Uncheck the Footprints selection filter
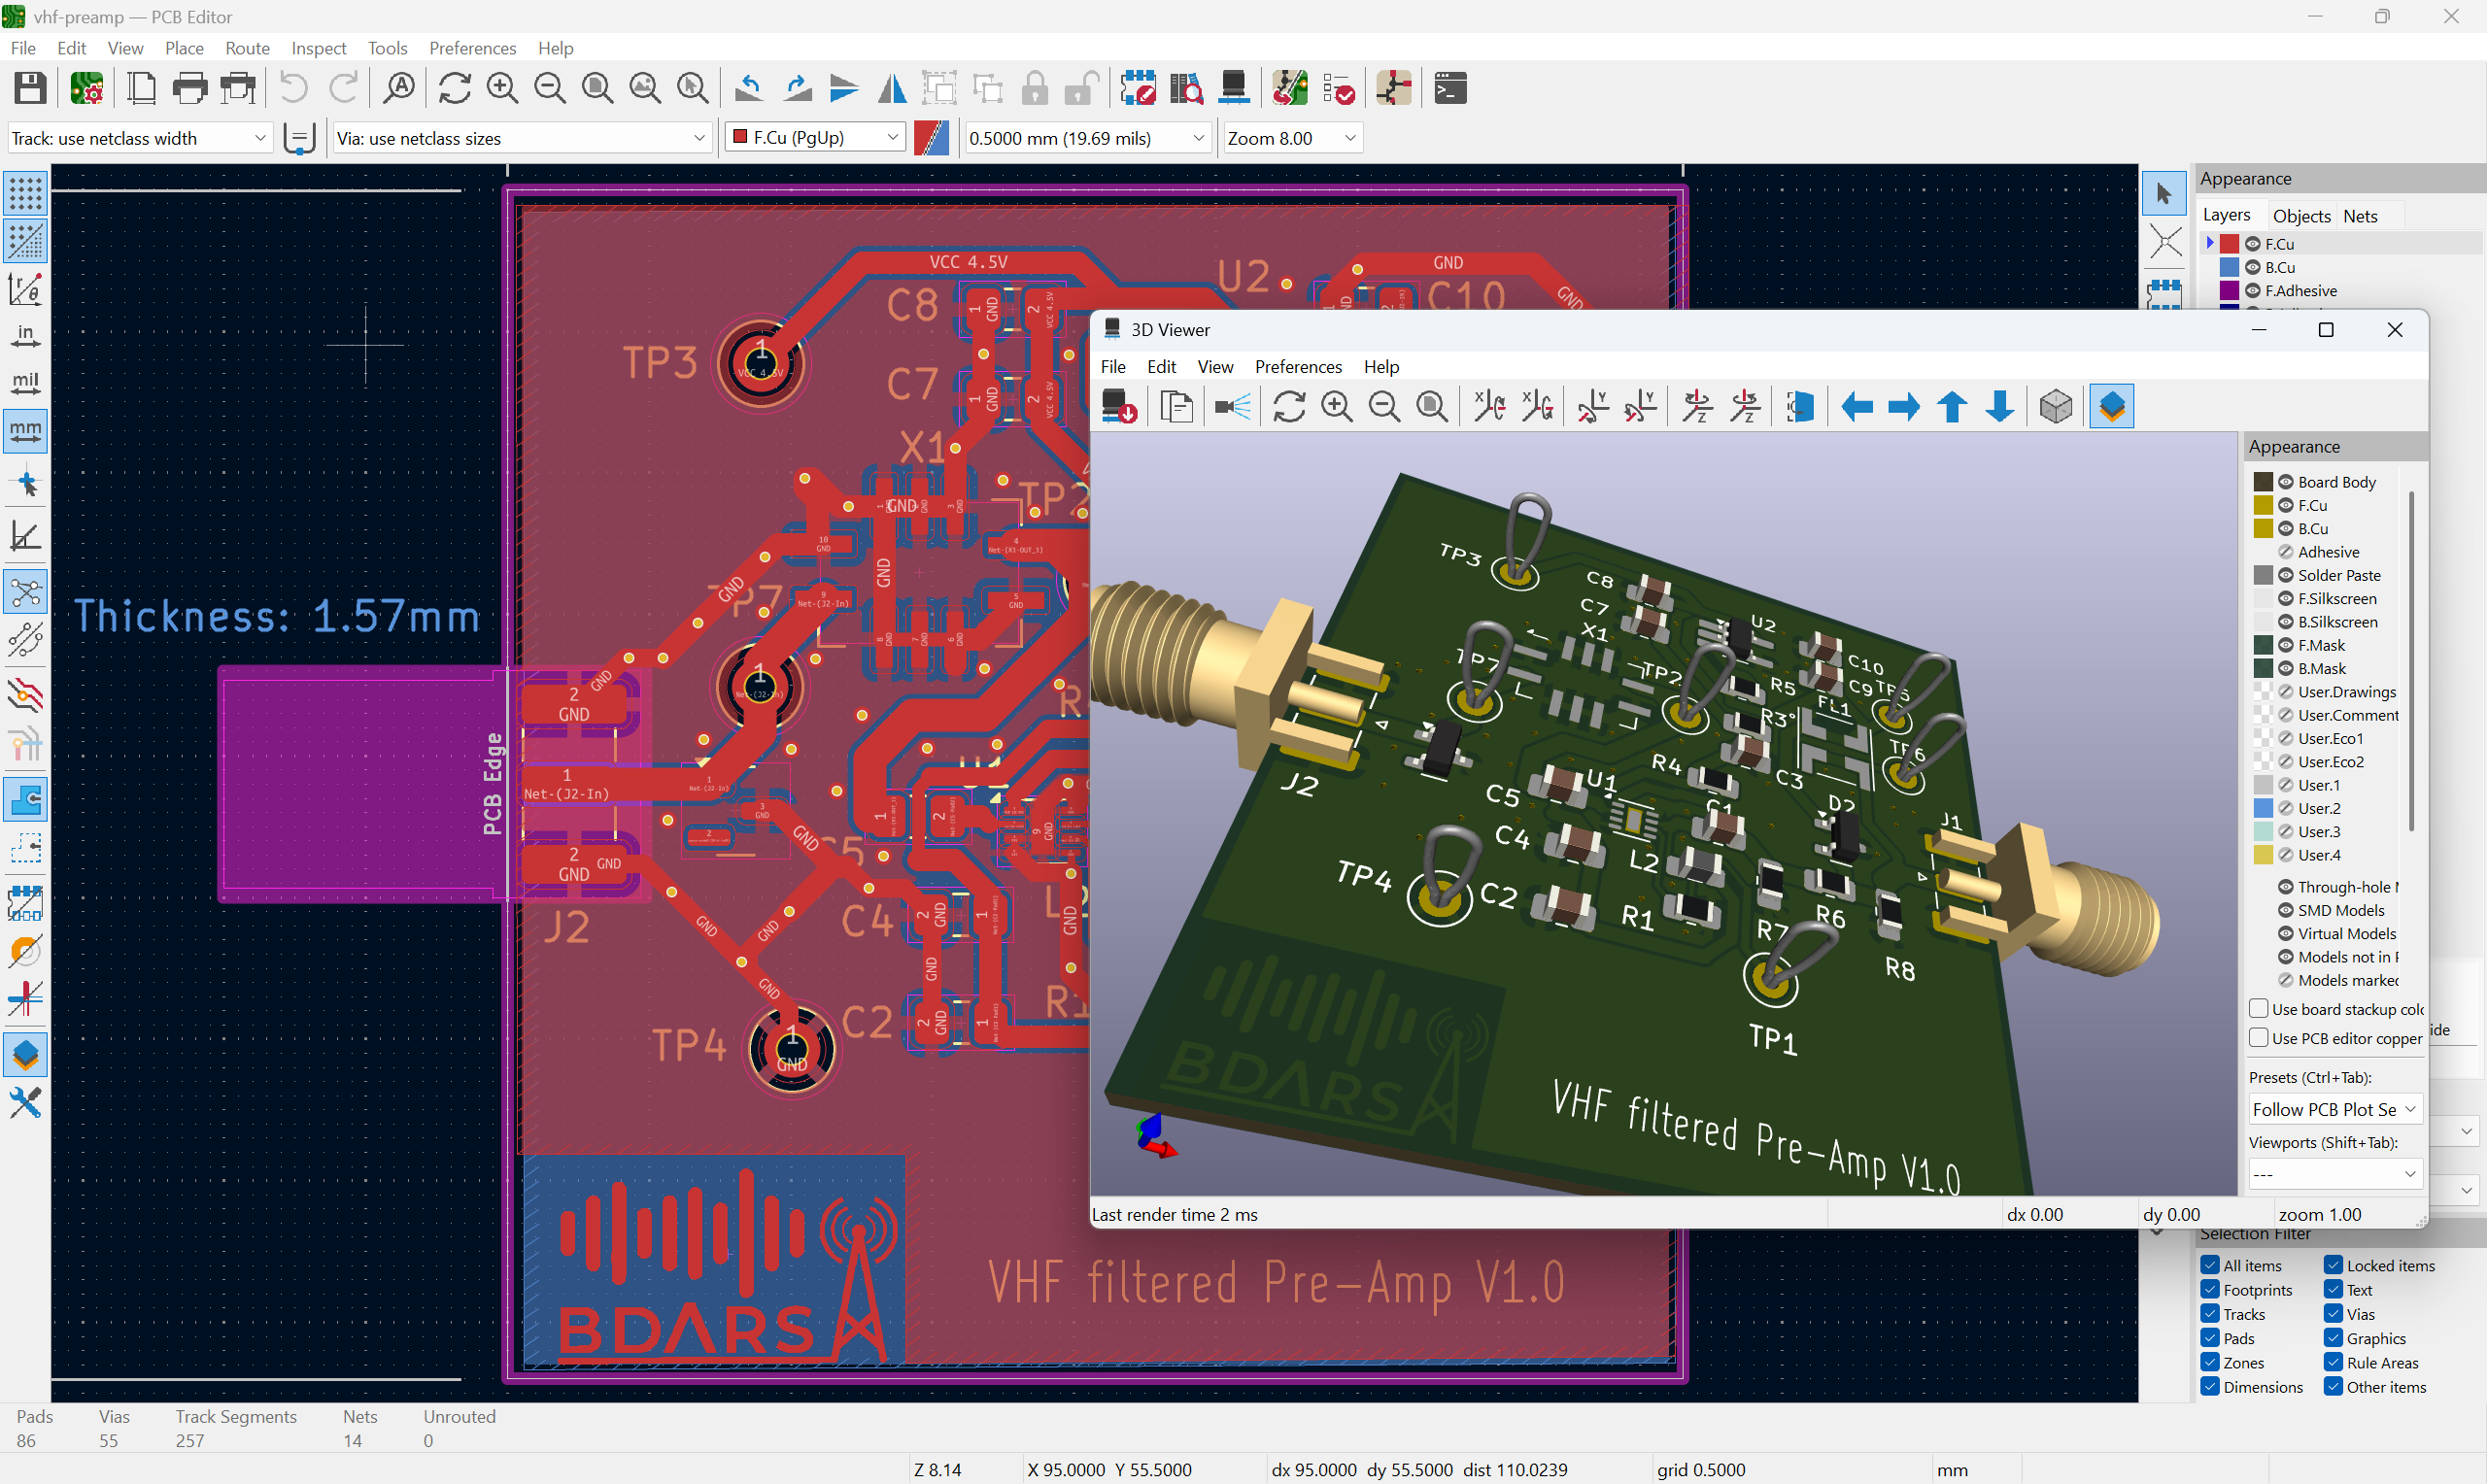 click(x=2211, y=1290)
